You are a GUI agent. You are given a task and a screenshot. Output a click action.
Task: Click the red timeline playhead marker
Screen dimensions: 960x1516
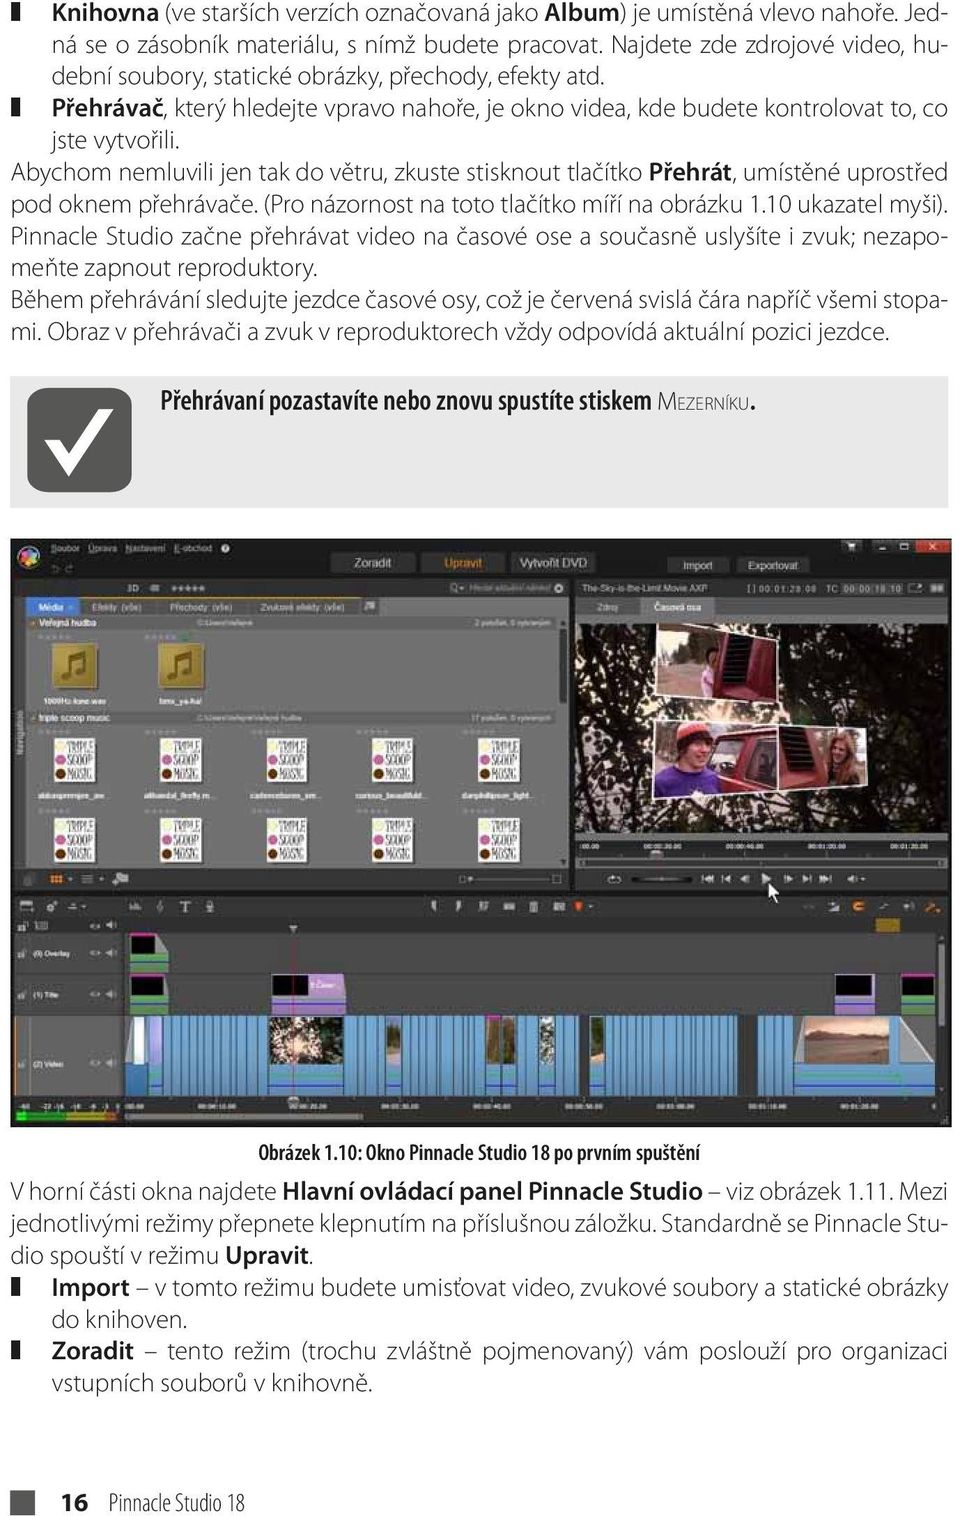(293, 930)
